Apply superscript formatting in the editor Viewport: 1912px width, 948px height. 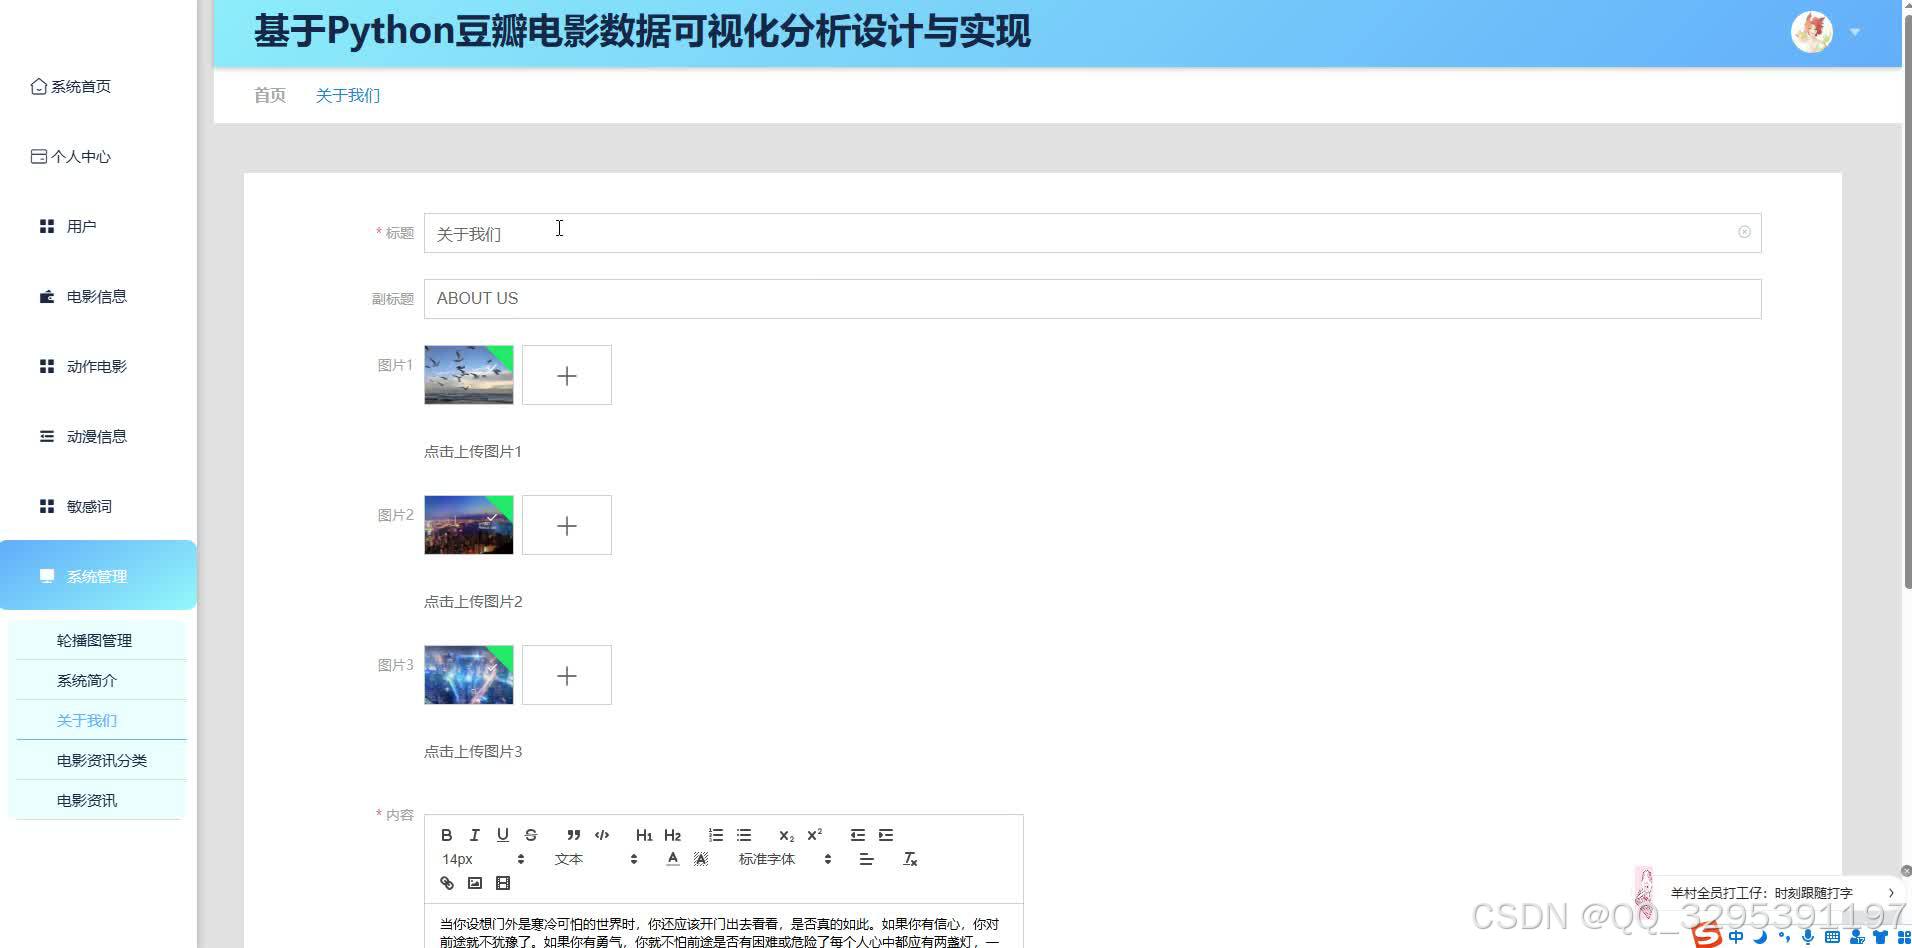click(x=814, y=835)
